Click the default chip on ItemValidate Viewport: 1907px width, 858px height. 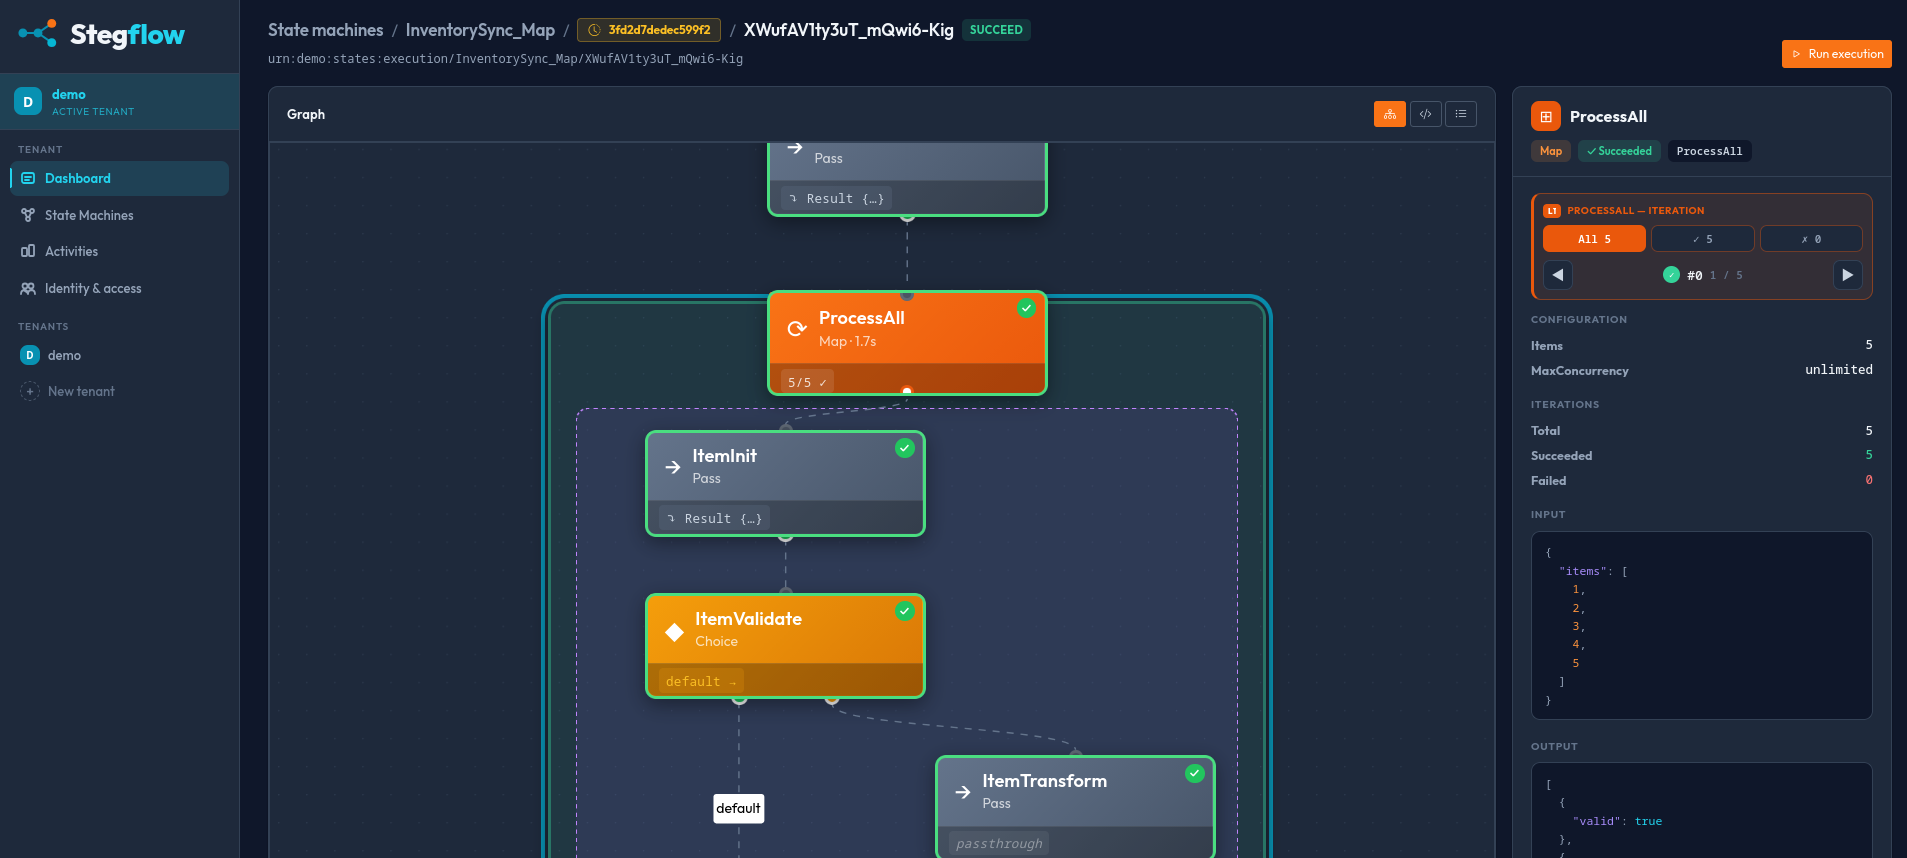(x=700, y=681)
